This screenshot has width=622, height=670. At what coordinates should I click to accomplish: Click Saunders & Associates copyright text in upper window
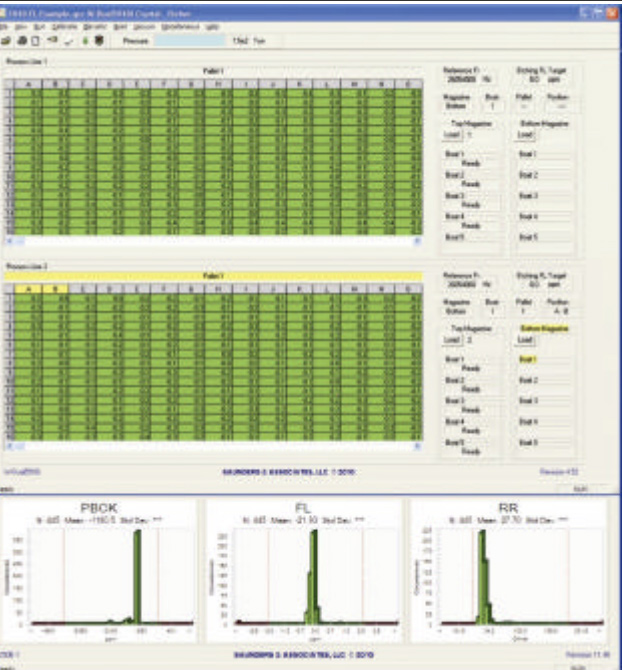pos(289,472)
